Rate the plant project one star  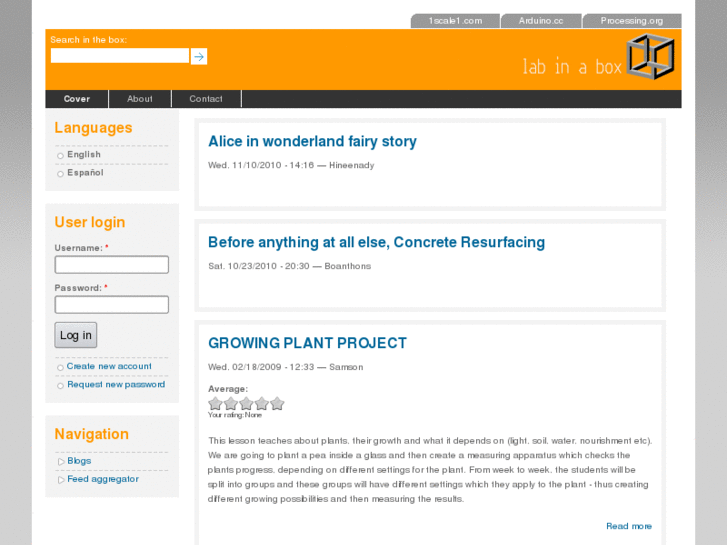(215, 404)
